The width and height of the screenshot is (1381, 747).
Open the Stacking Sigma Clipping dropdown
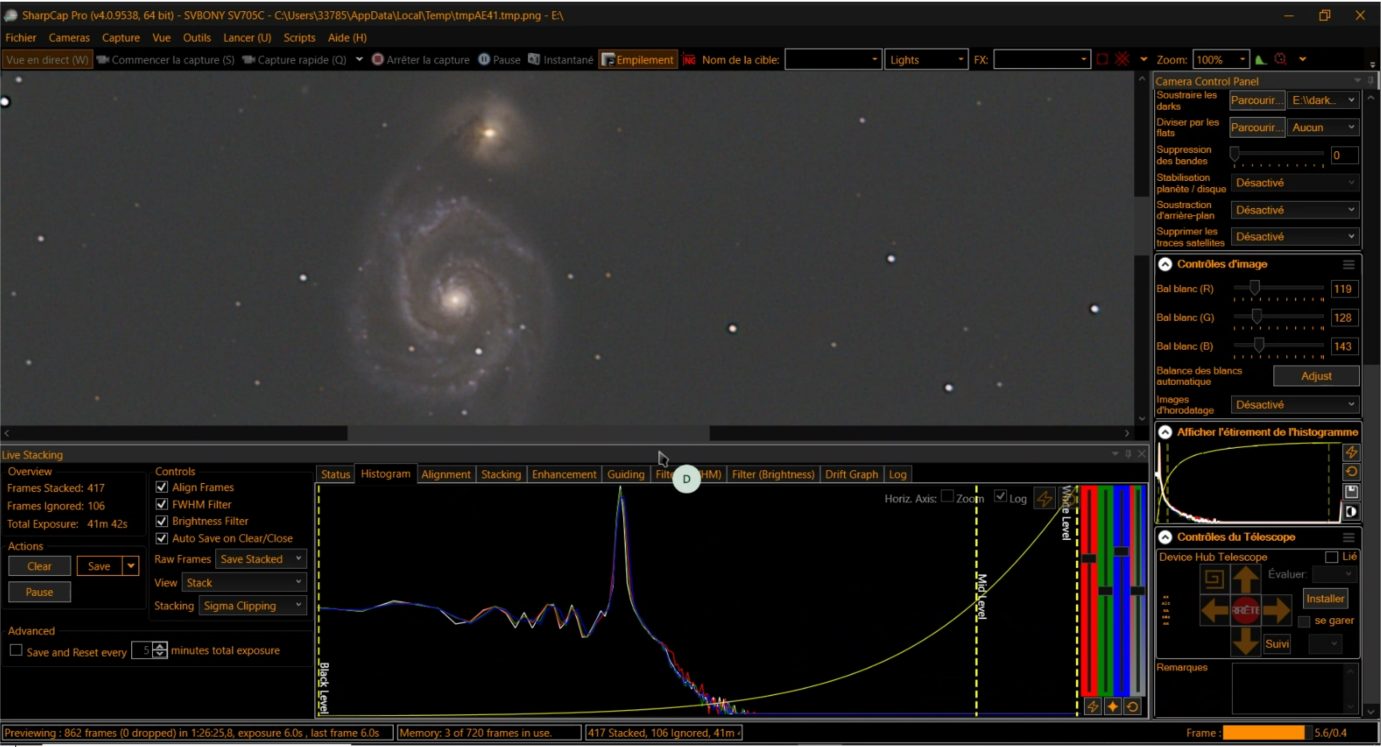click(252, 606)
